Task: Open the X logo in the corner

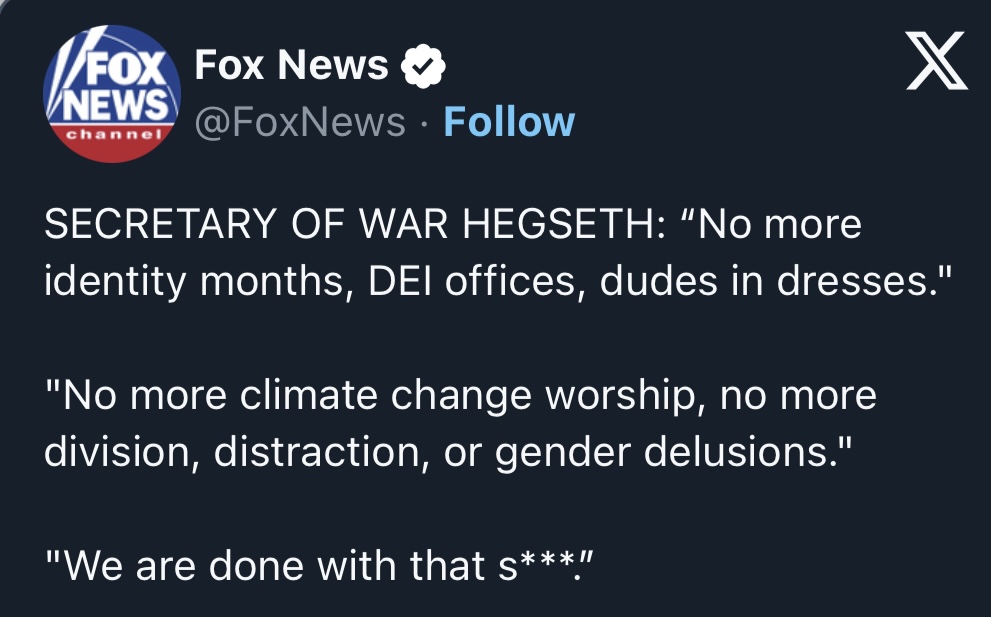Action: click(x=936, y=61)
